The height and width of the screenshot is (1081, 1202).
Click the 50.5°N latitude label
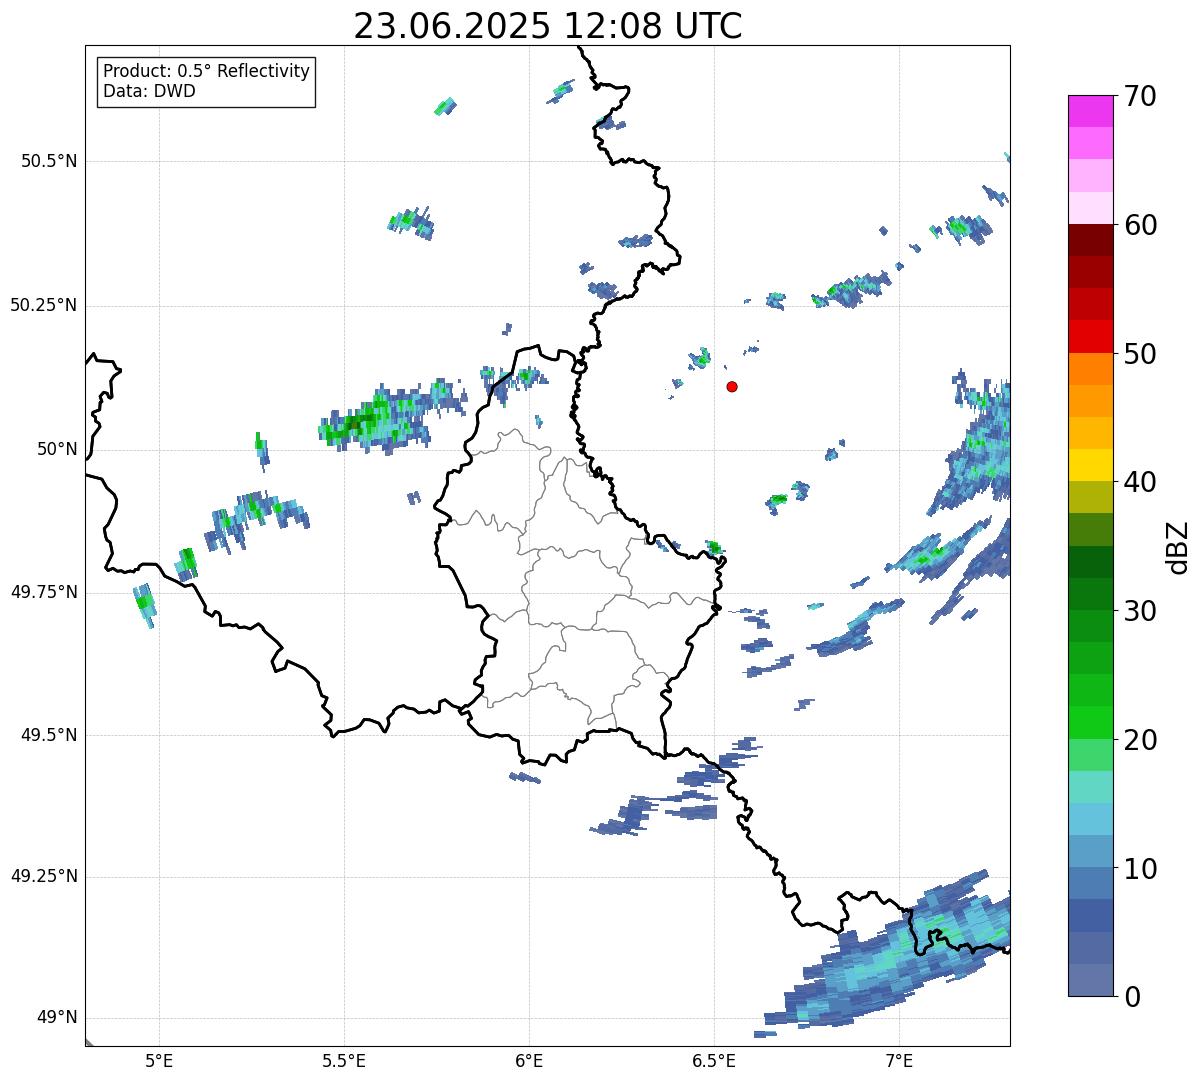(x=49, y=161)
